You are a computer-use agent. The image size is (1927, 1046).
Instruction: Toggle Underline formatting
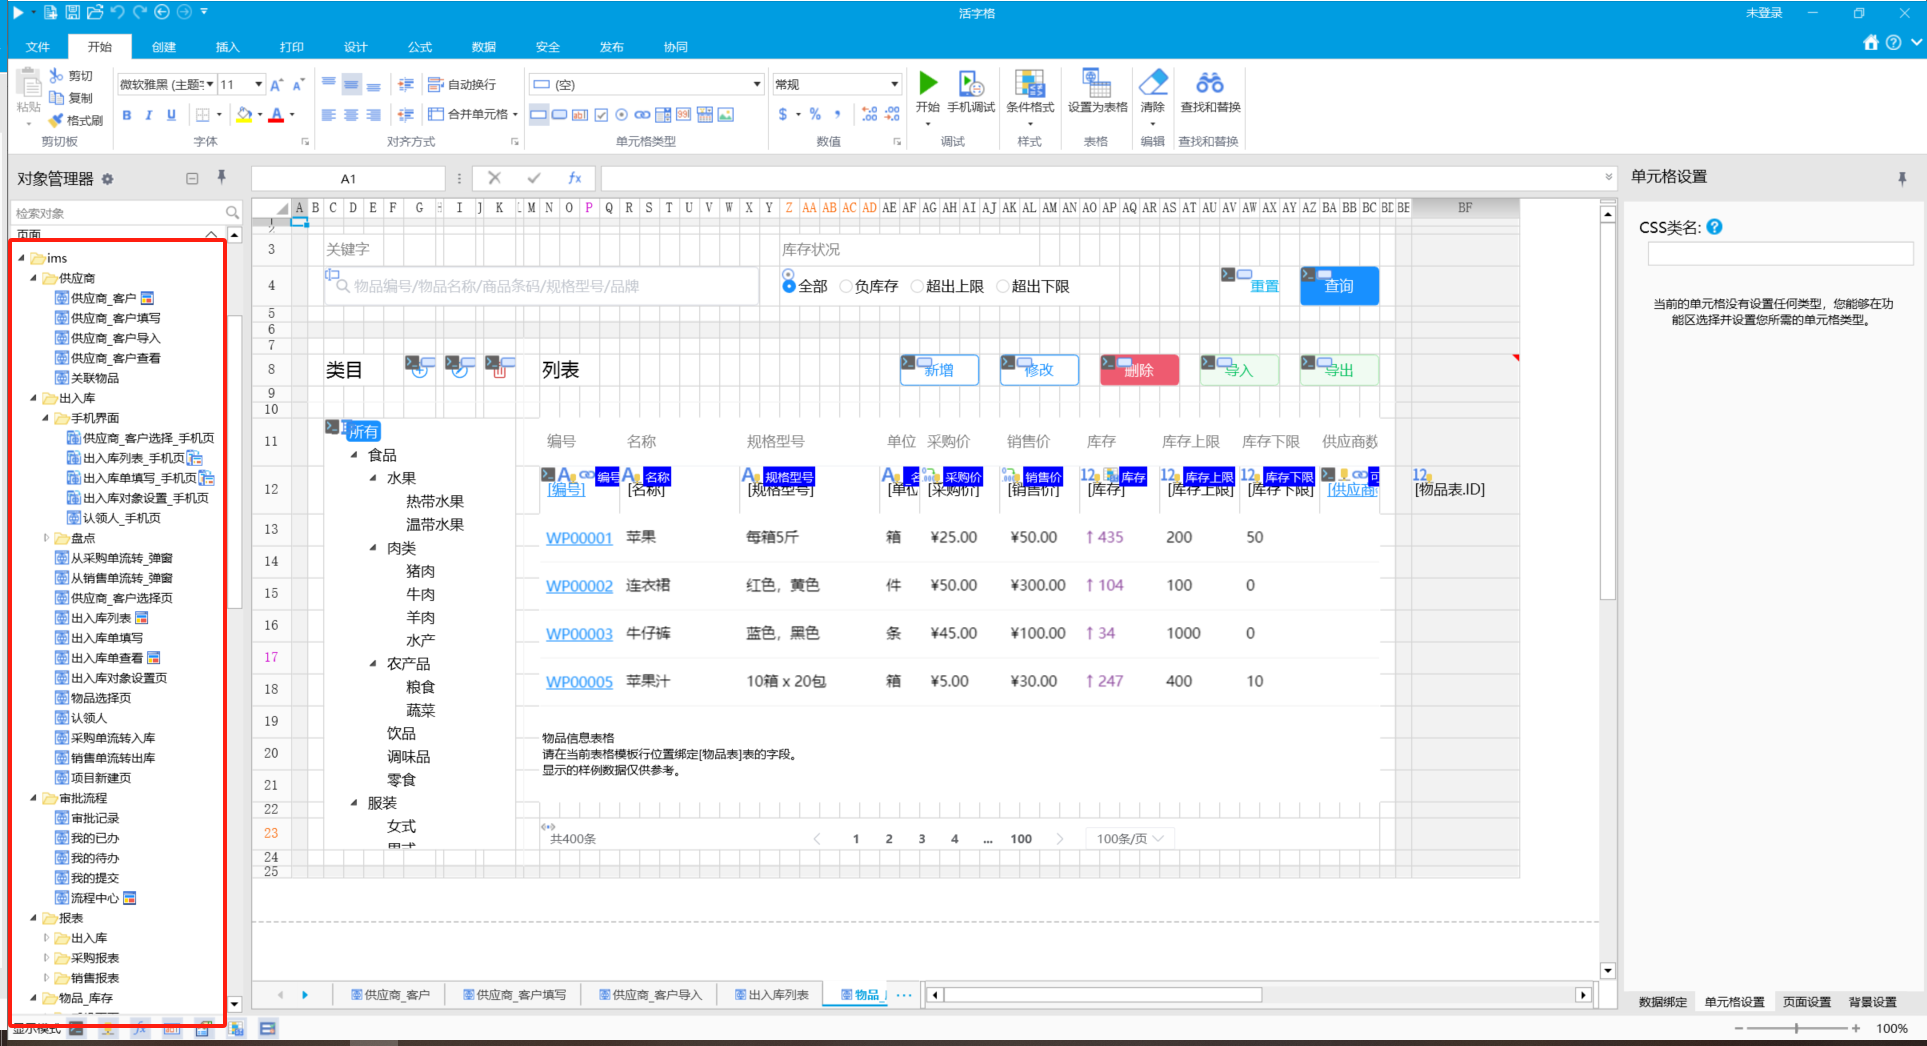(x=171, y=115)
